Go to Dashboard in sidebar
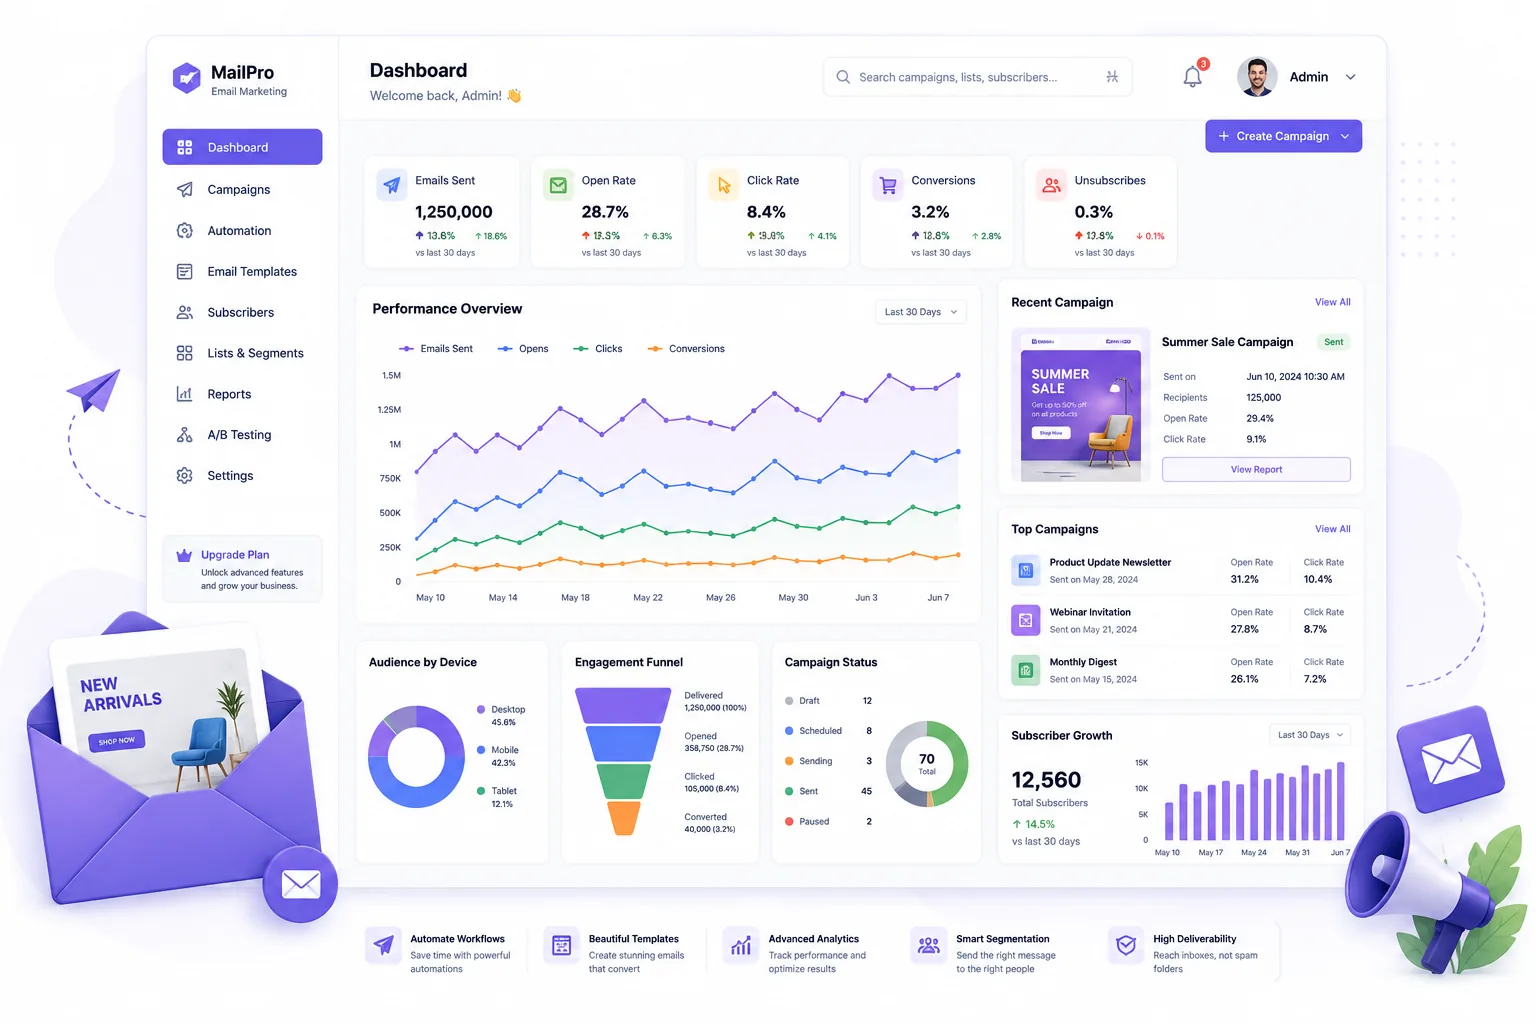The width and height of the screenshot is (1536, 1024). point(242,147)
